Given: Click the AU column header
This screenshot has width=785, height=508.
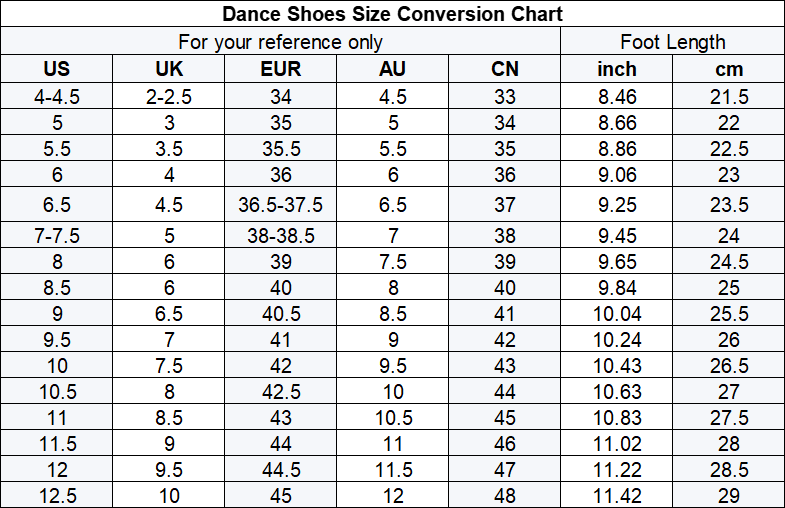Looking at the screenshot, I should tap(393, 69).
